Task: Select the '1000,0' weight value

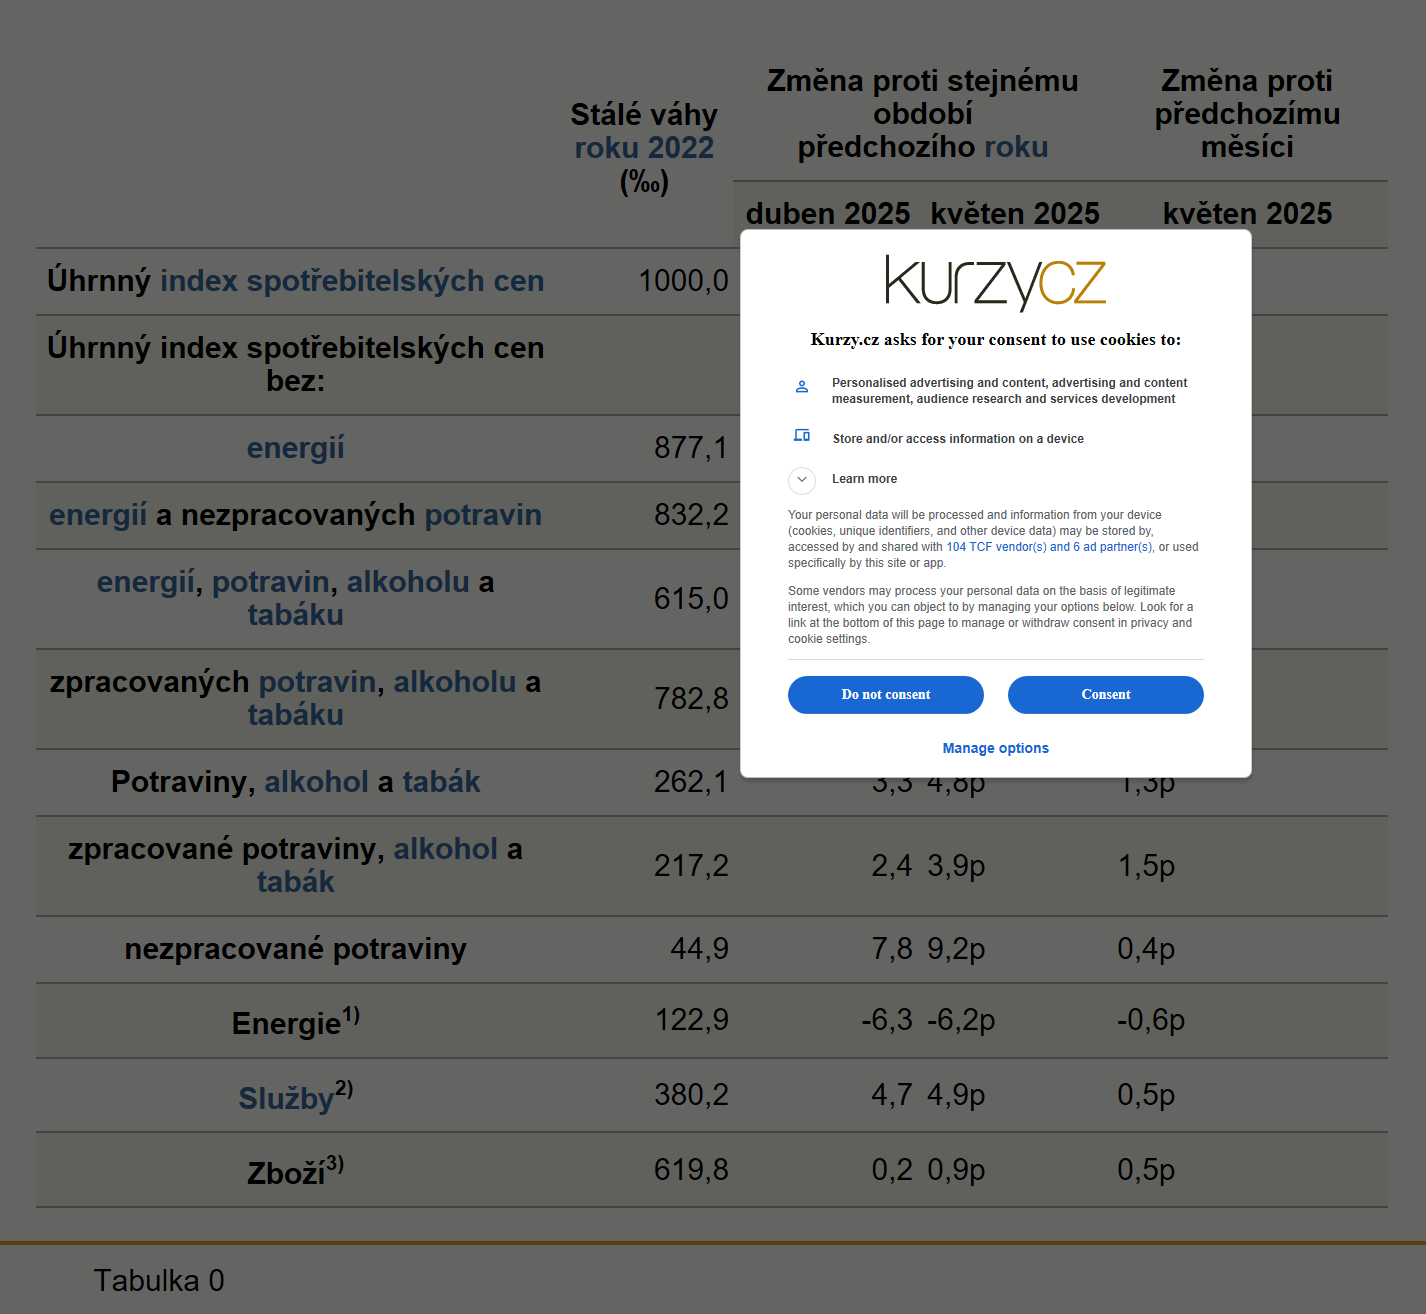Action: pos(683,281)
